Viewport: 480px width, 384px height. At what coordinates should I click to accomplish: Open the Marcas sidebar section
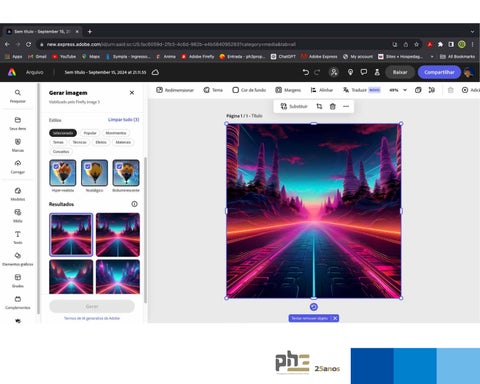coord(18,145)
